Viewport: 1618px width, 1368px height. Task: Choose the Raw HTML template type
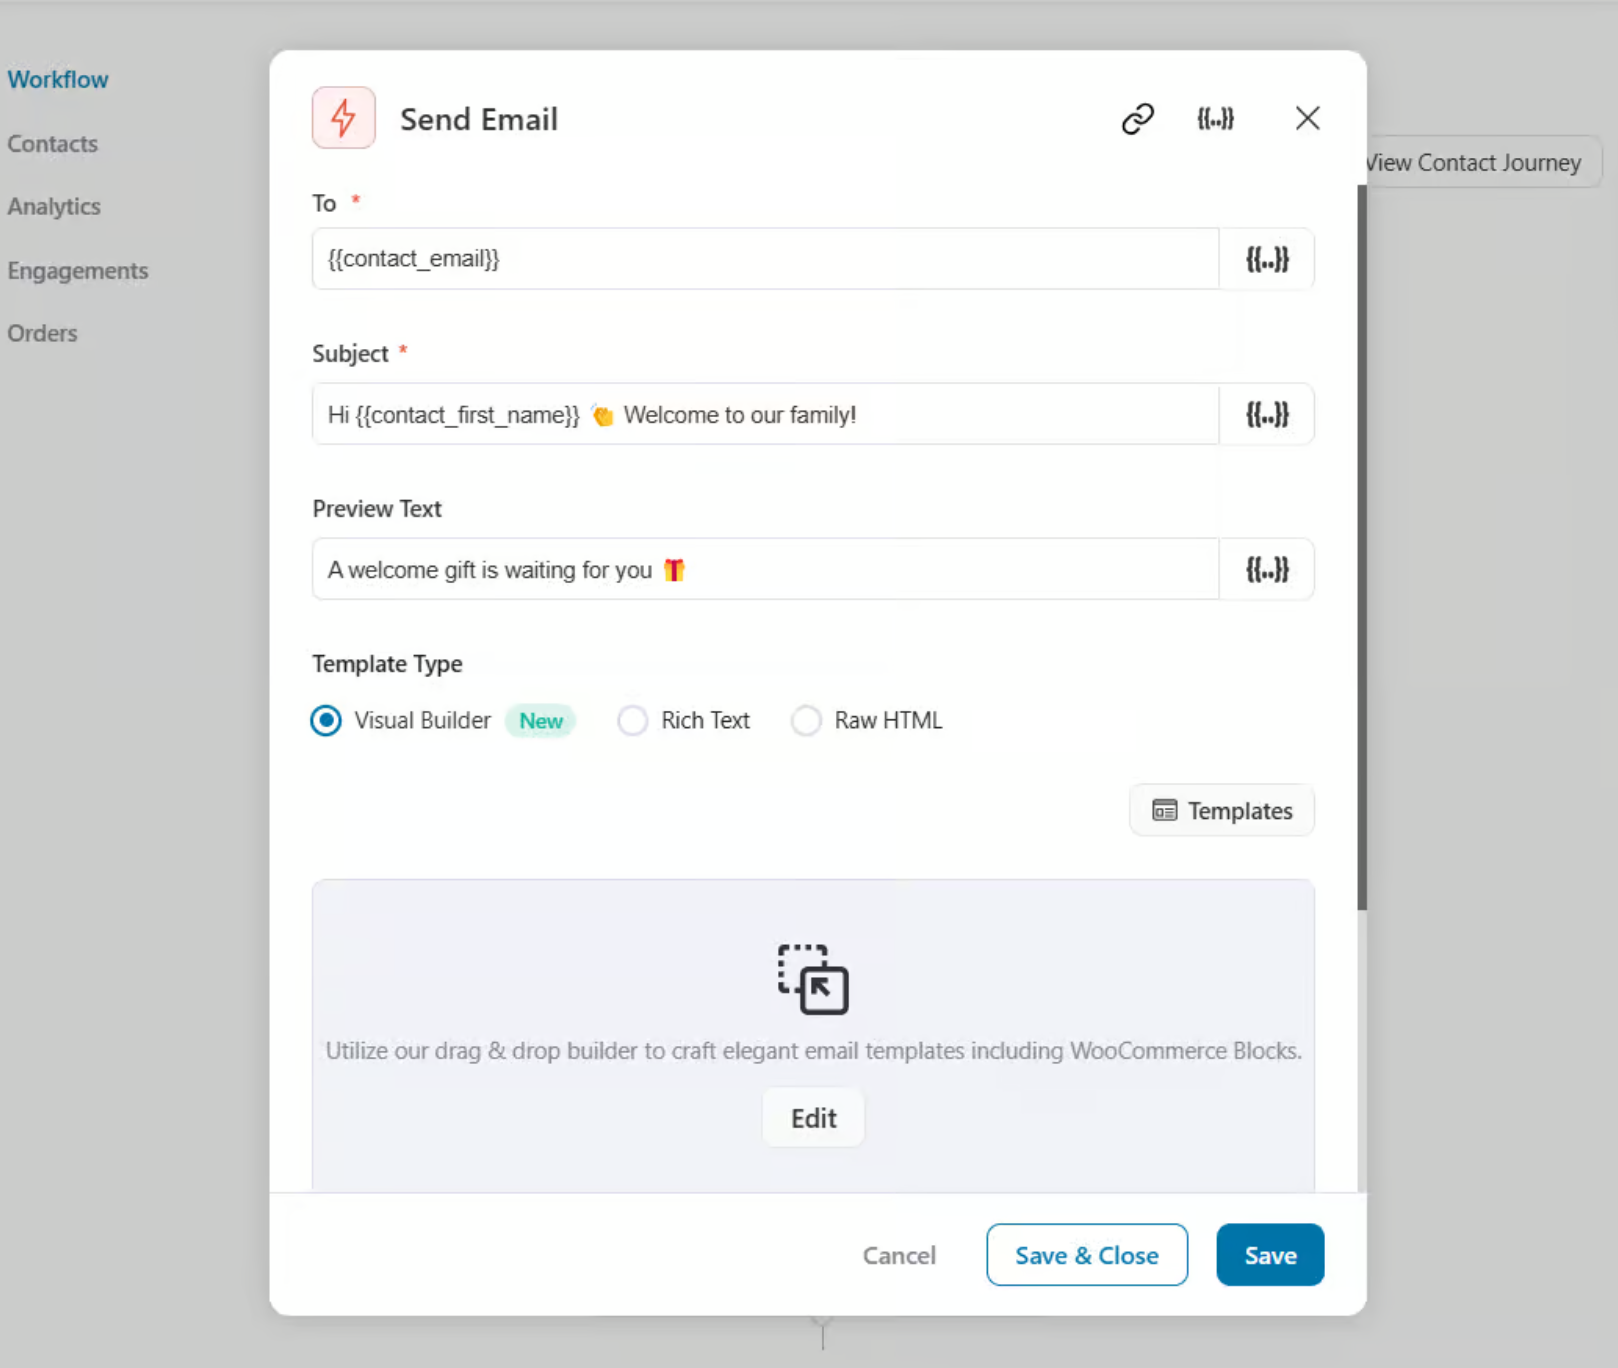click(x=806, y=720)
